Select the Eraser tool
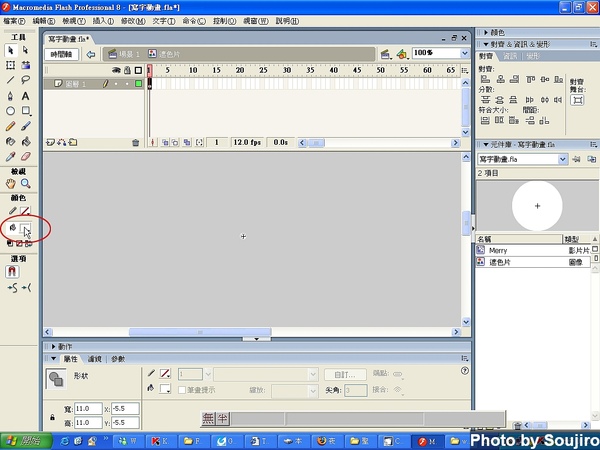600x450 pixels. pos(26,157)
